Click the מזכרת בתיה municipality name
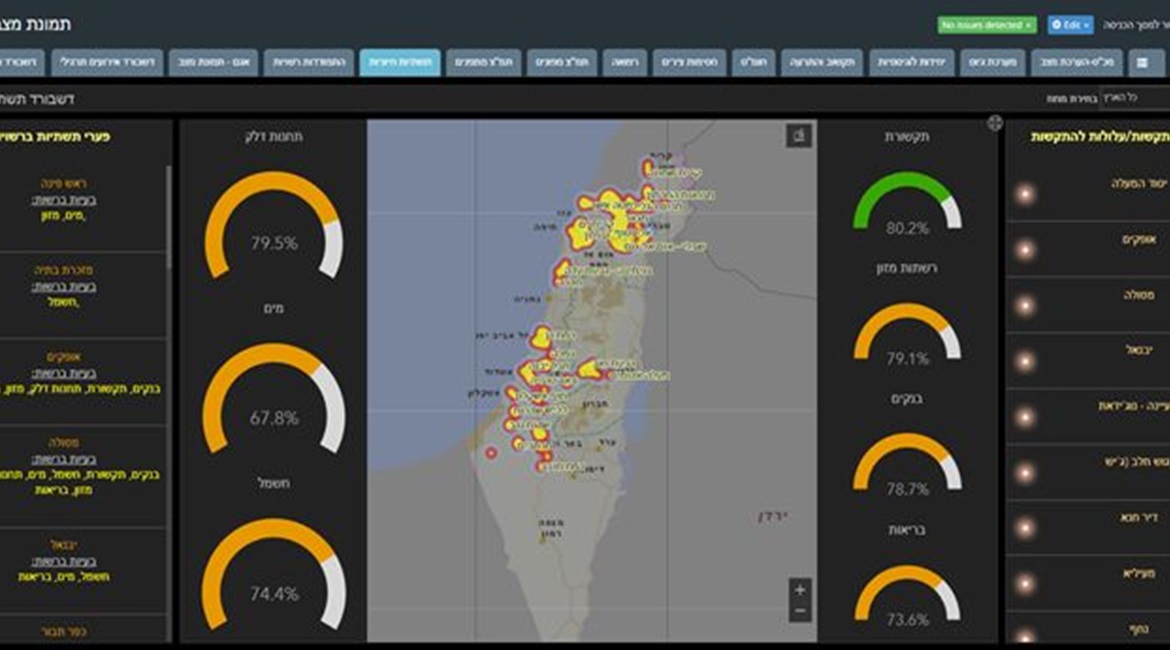 (x=64, y=270)
